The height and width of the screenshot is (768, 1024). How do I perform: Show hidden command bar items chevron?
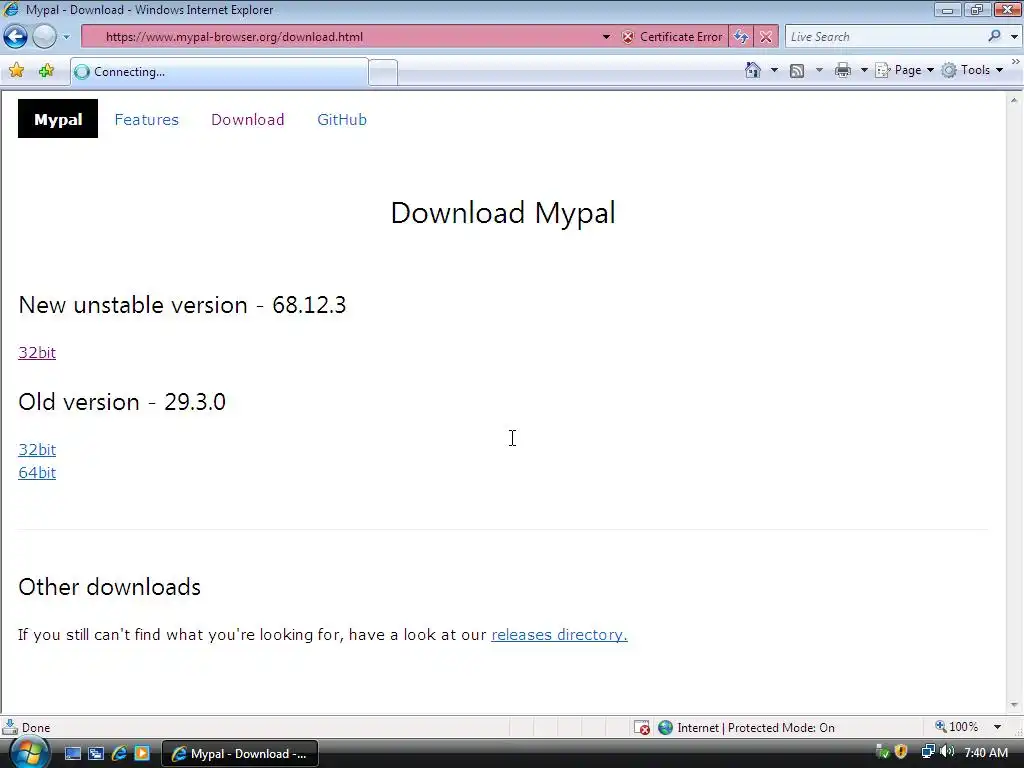(1016, 61)
